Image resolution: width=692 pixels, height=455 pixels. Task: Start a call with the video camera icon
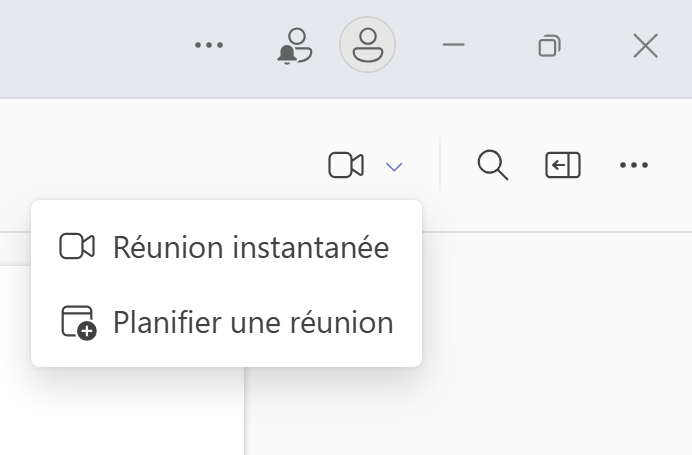[345, 166]
